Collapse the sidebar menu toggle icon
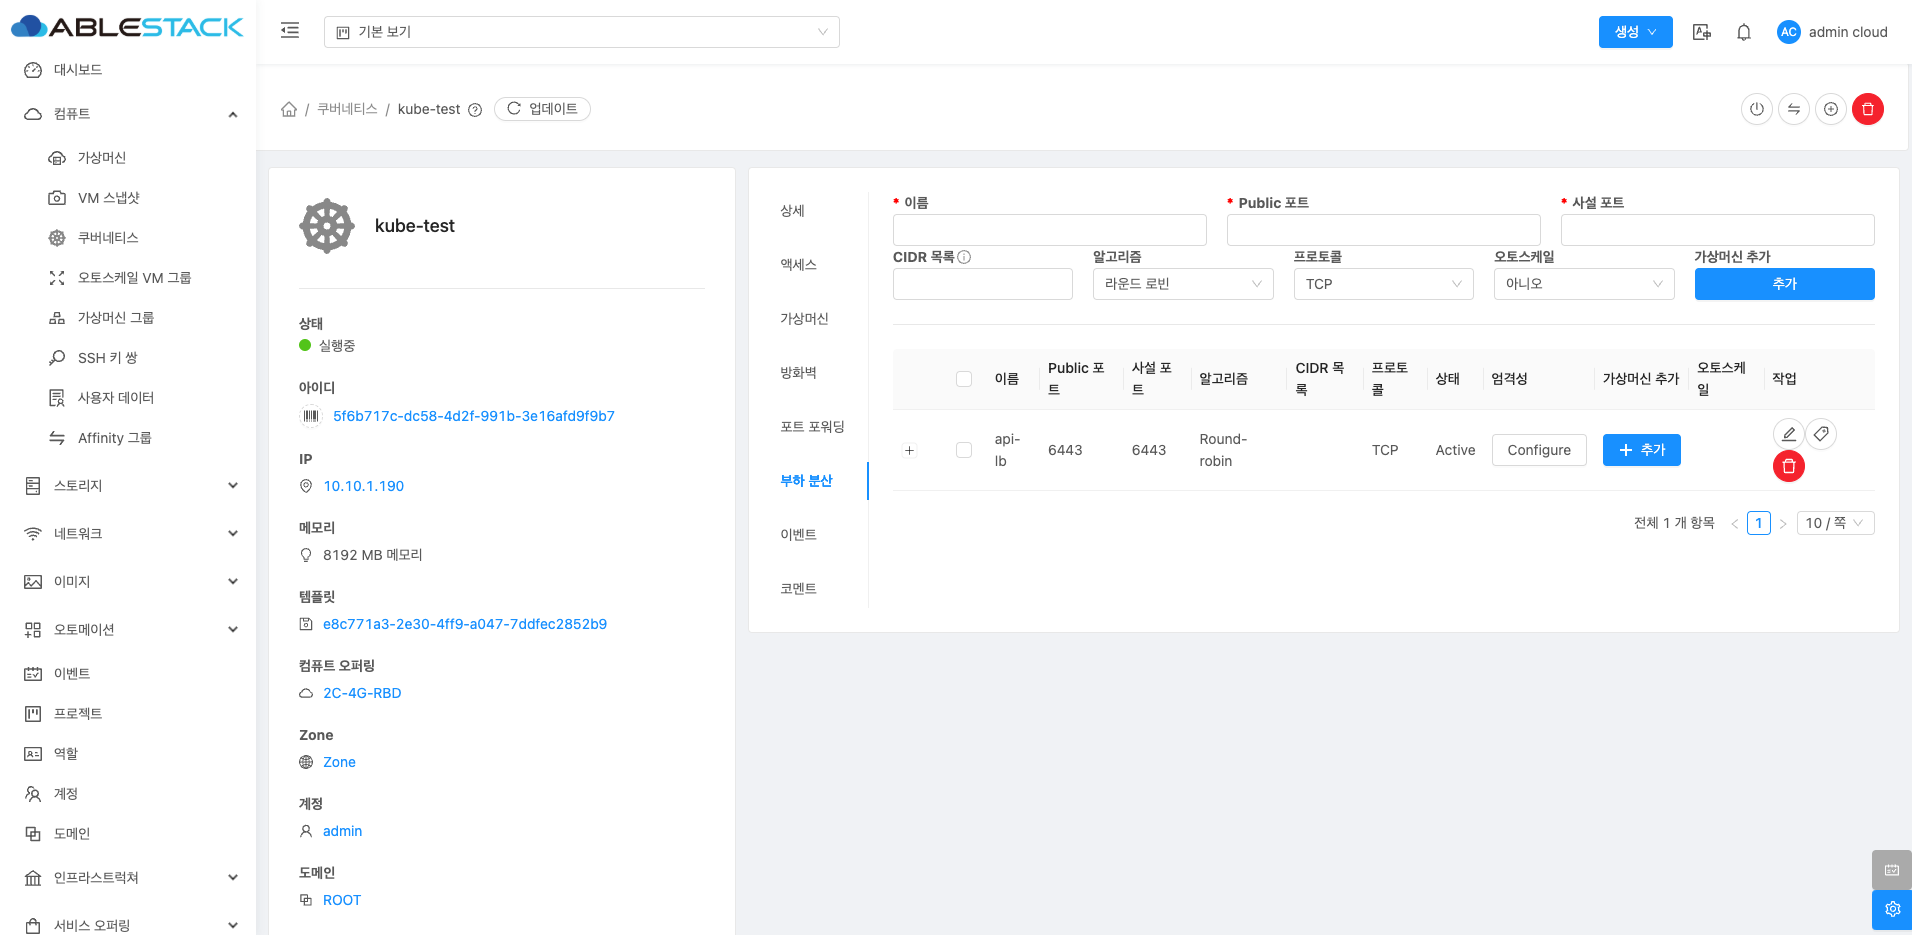Screen dimensions: 1912x935 click(x=290, y=31)
